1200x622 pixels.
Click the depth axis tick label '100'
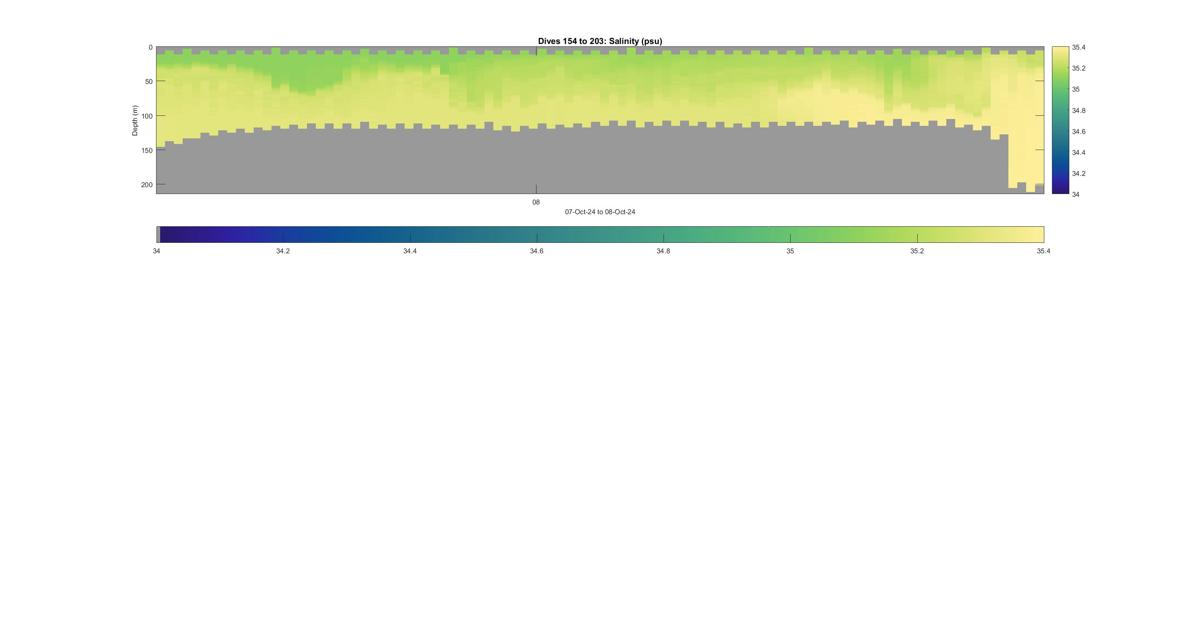tap(147, 116)
